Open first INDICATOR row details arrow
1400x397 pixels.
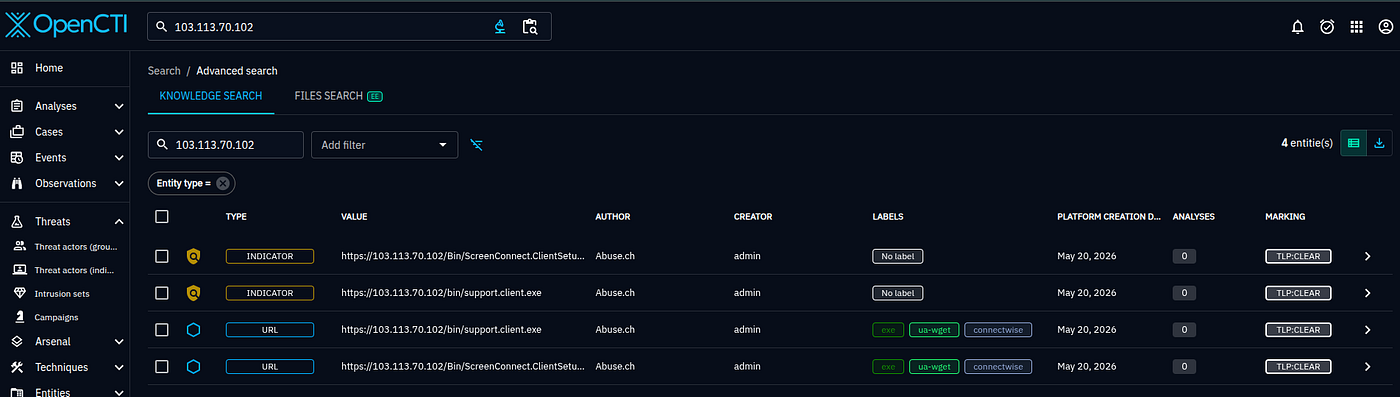(1367, 256)
